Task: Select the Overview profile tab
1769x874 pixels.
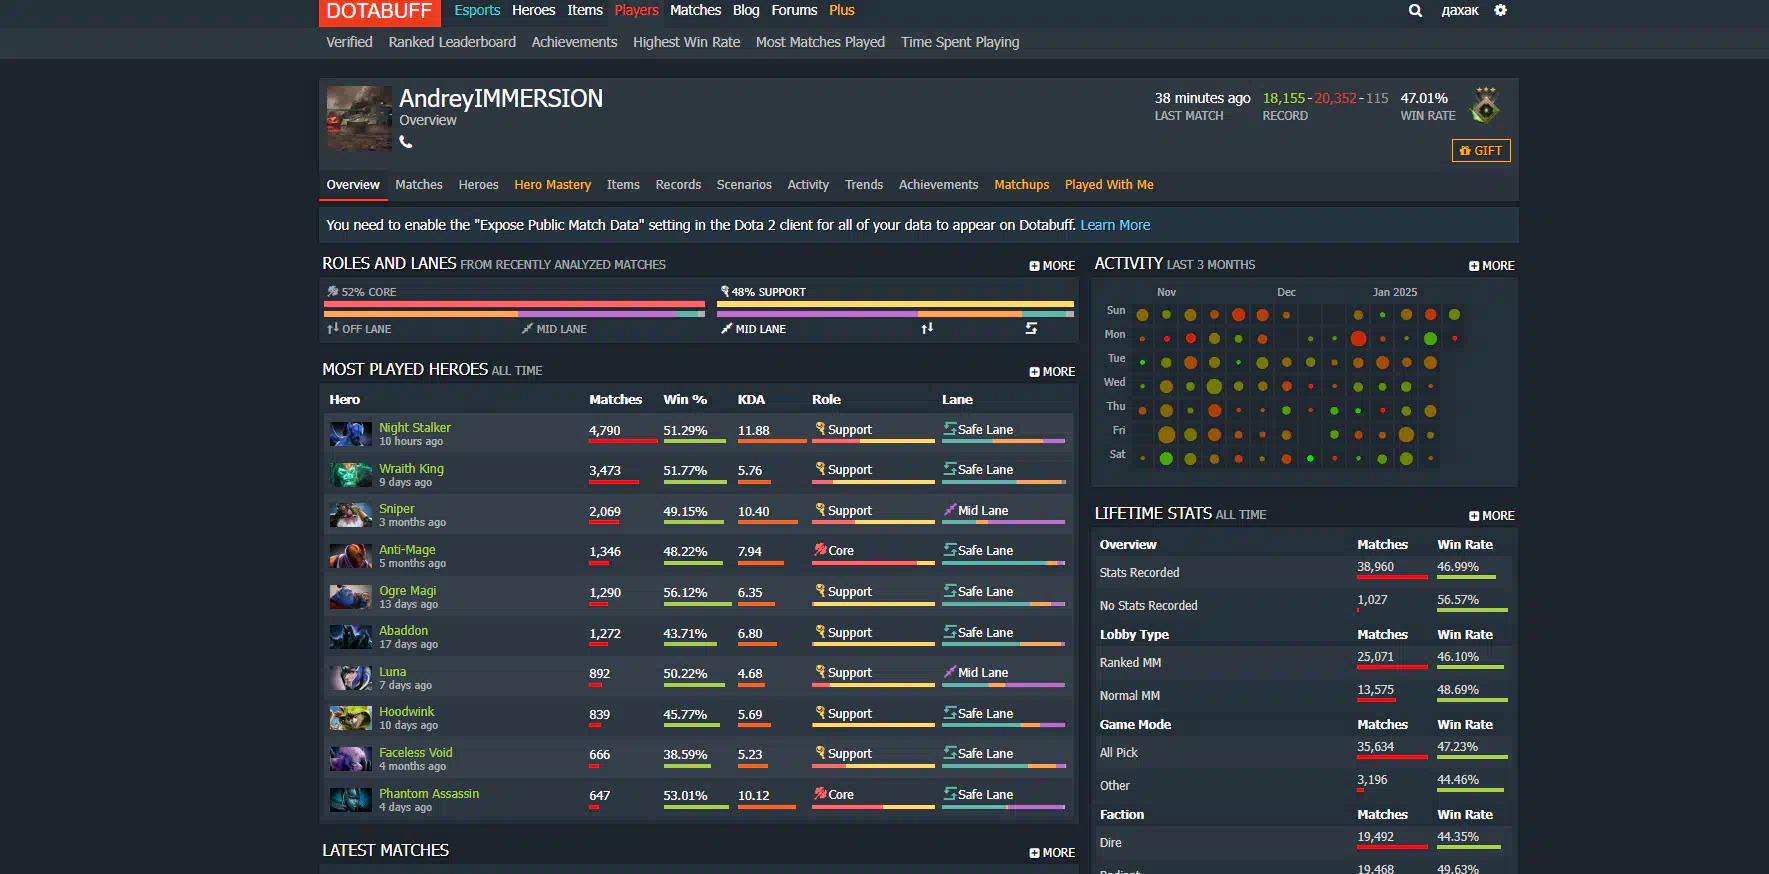Action: point(353,185)
